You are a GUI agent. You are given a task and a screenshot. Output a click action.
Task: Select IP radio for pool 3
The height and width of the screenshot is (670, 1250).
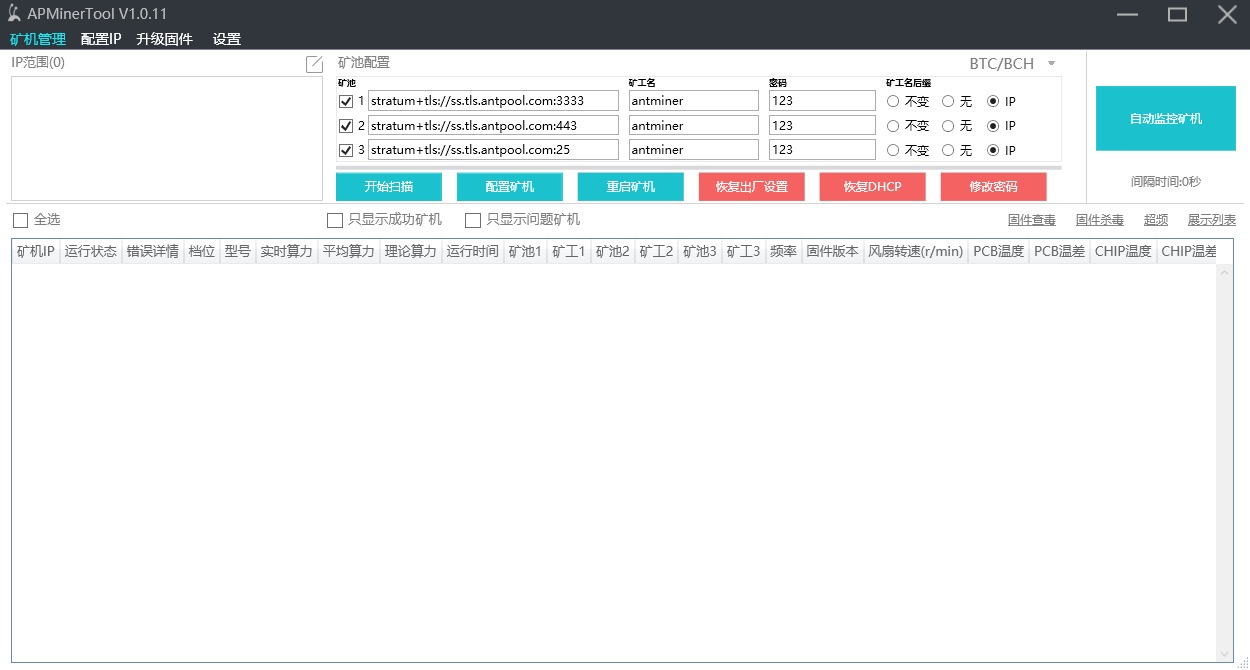pos(993,150)
